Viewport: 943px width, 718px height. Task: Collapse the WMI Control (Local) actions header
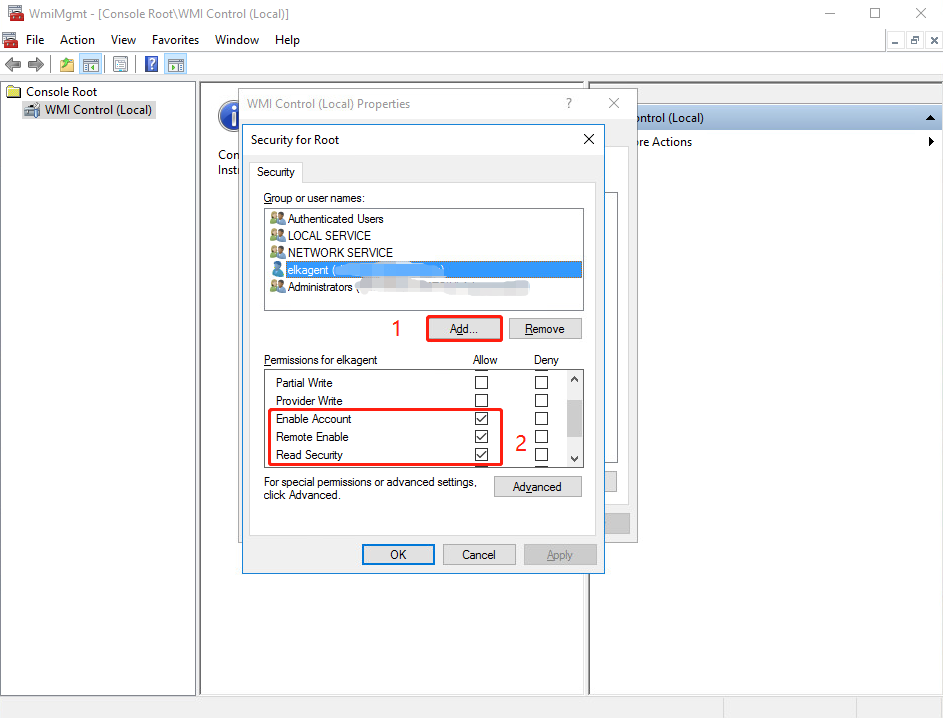point(929,117)
